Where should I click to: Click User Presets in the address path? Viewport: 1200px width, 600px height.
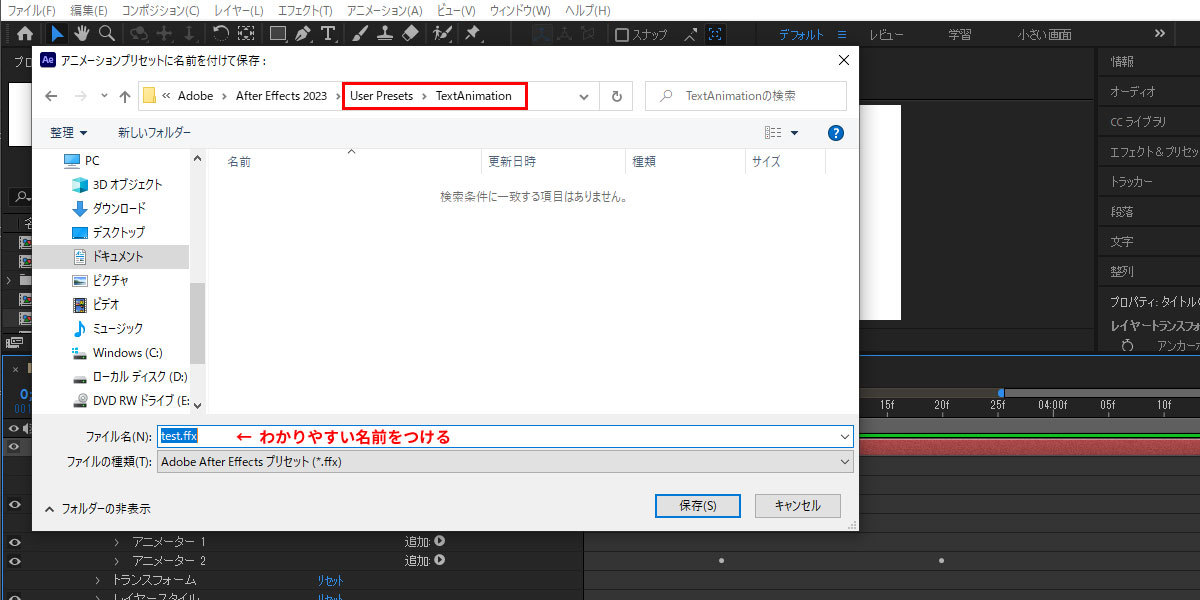[x=381, y=96]
